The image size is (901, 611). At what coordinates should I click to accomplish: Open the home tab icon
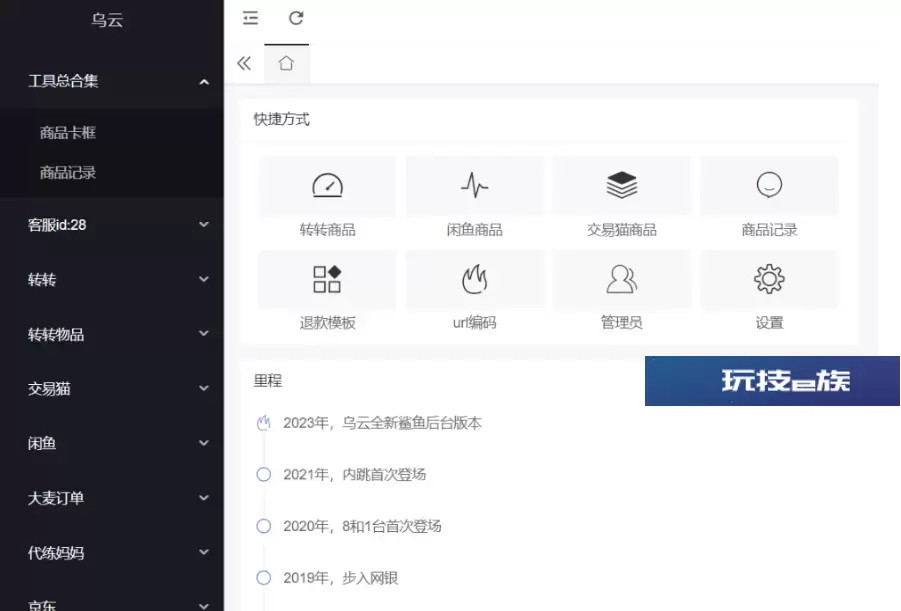(x=286, y=63)
